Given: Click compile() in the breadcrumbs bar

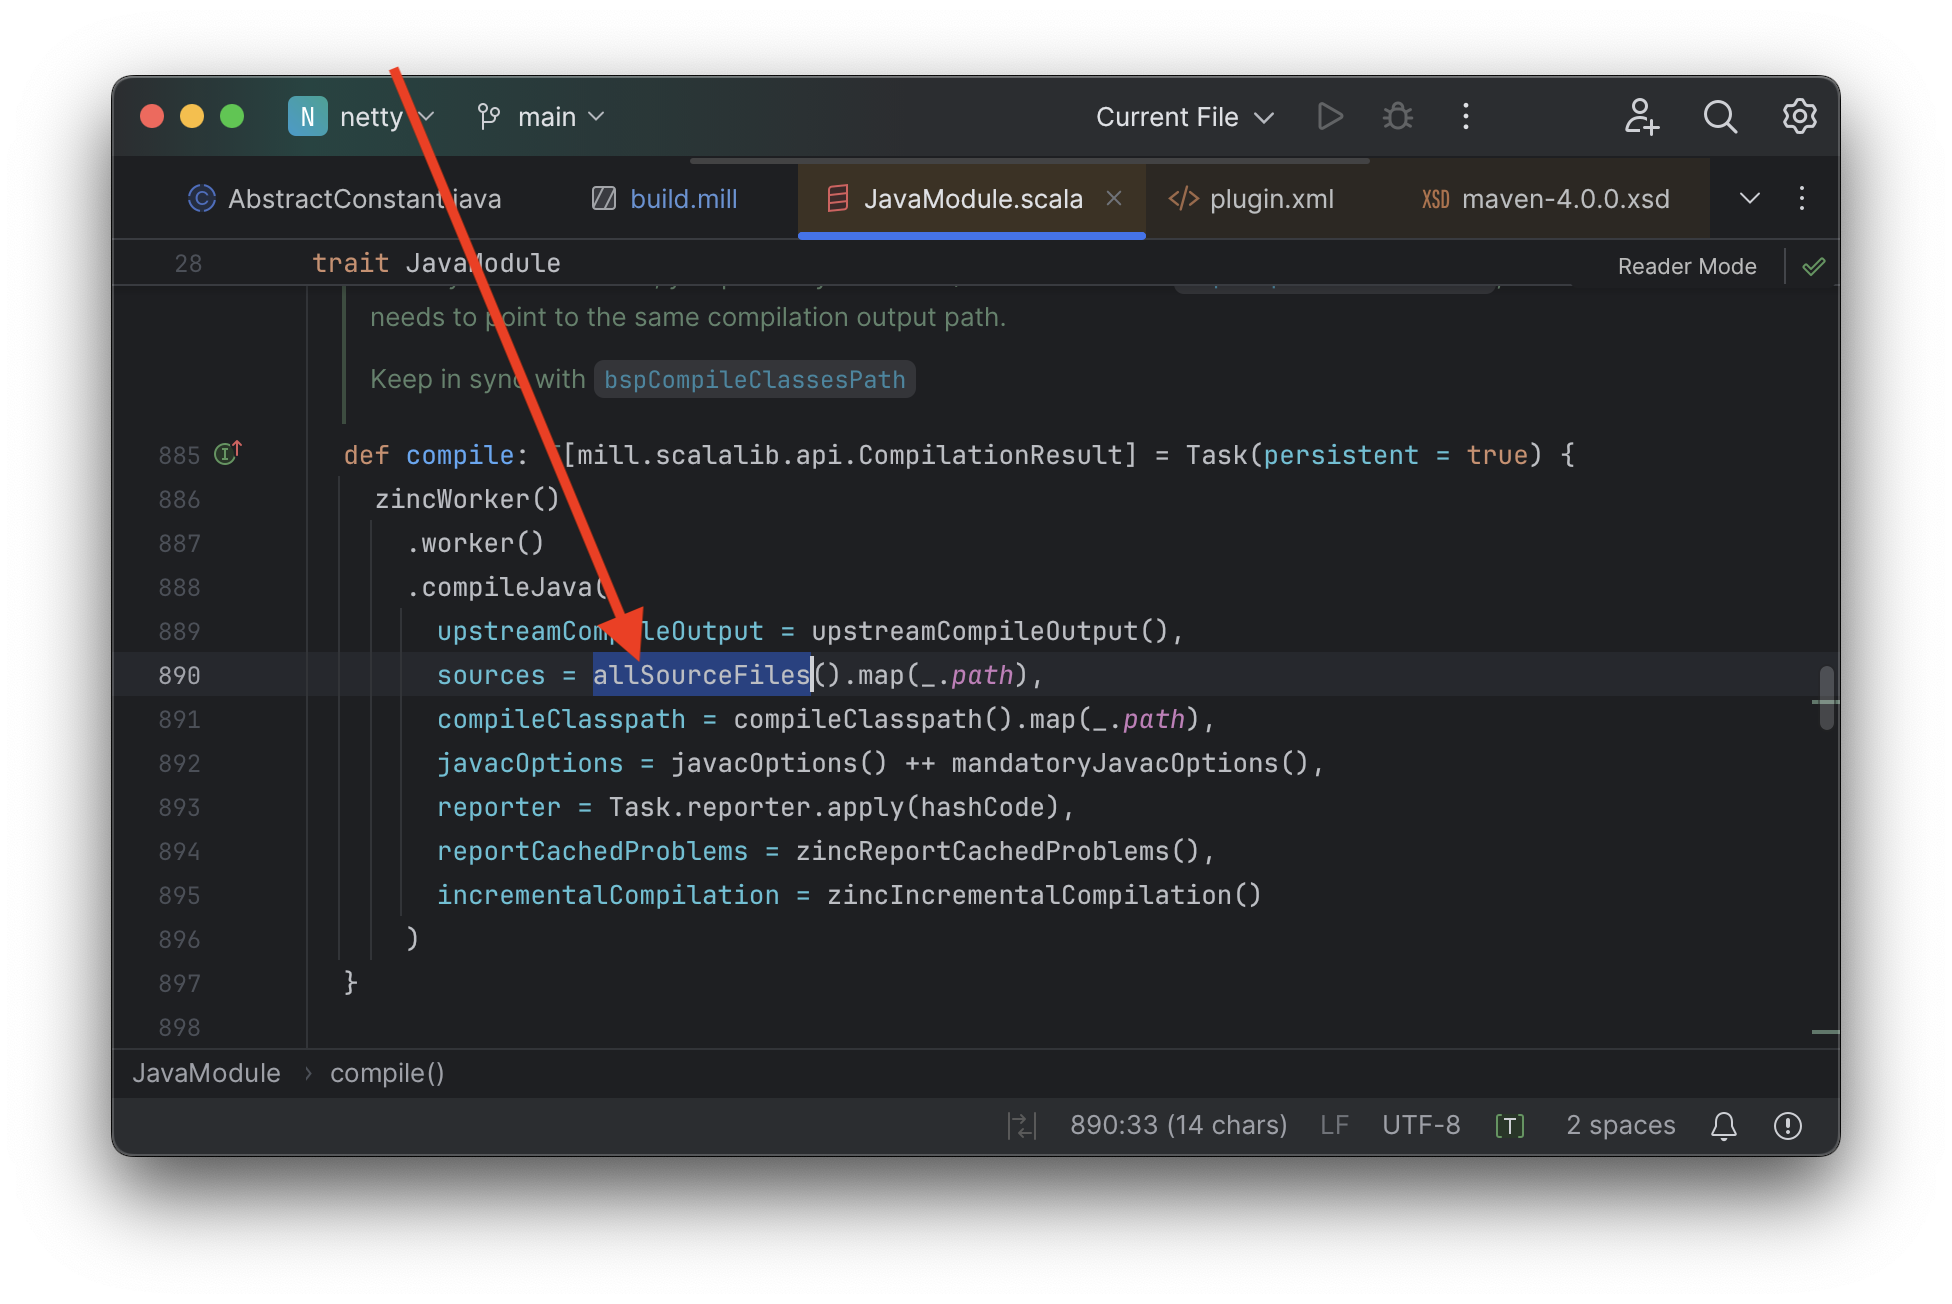Looking at the screenshot, I should [386, 1072].
